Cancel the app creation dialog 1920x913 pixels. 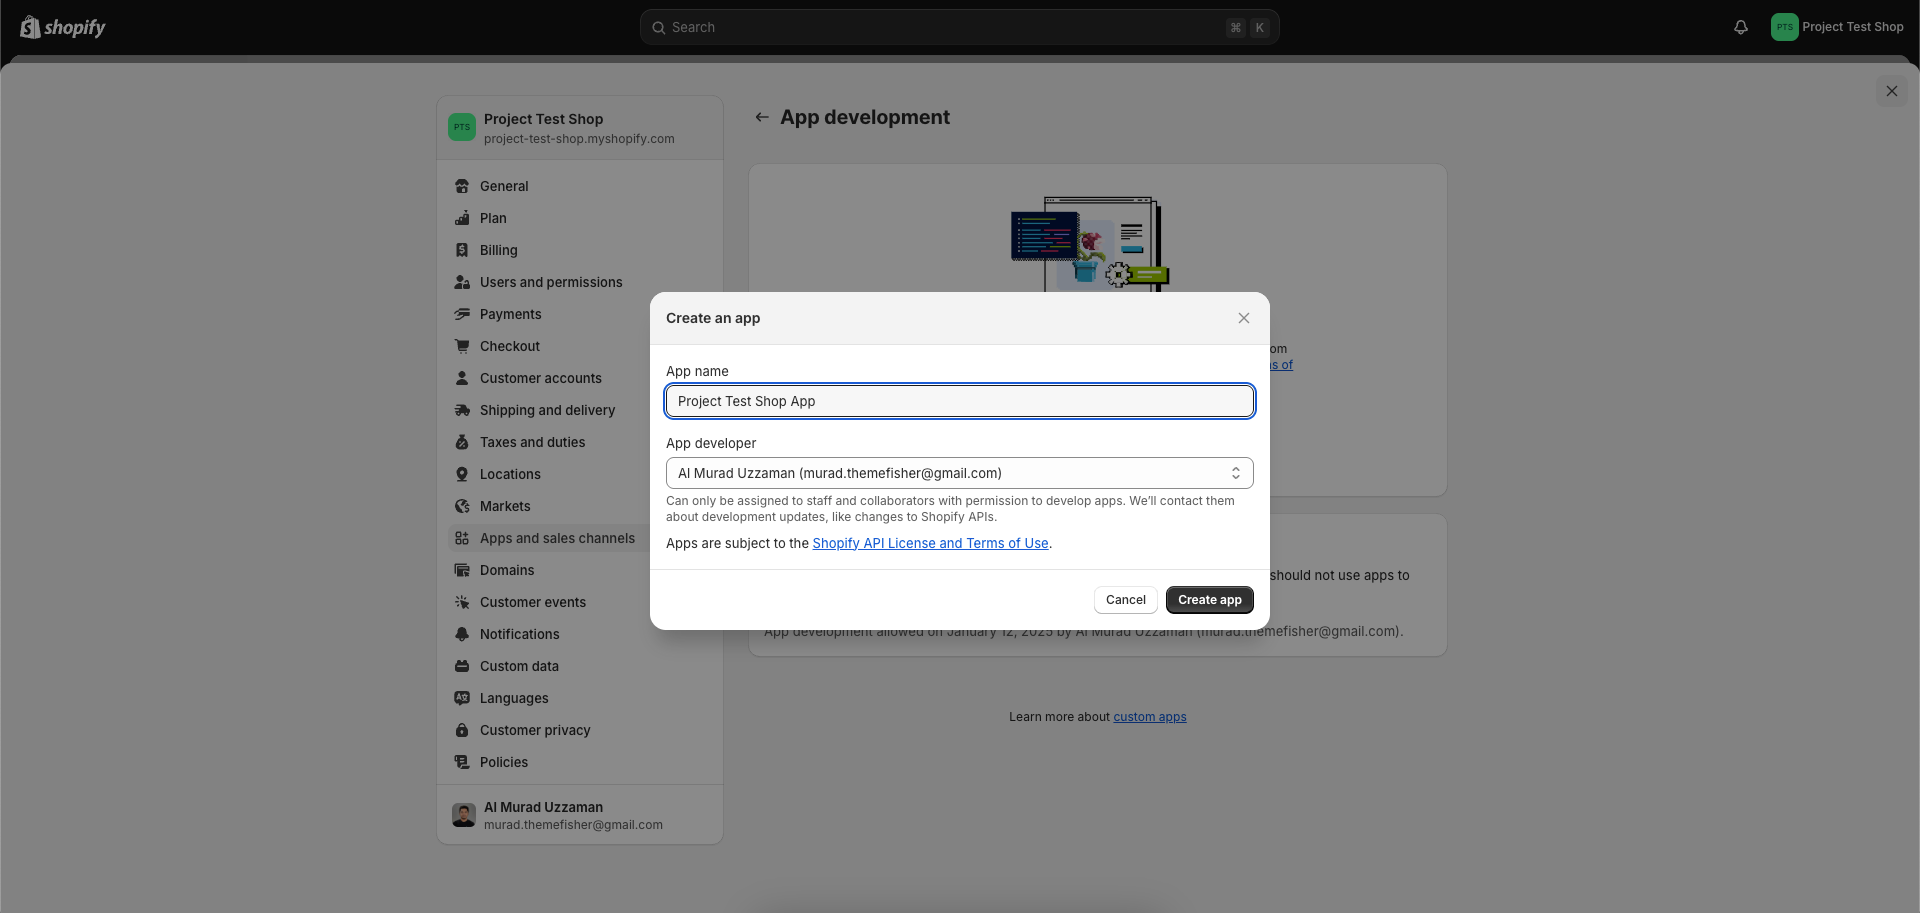pos(1125,600)
